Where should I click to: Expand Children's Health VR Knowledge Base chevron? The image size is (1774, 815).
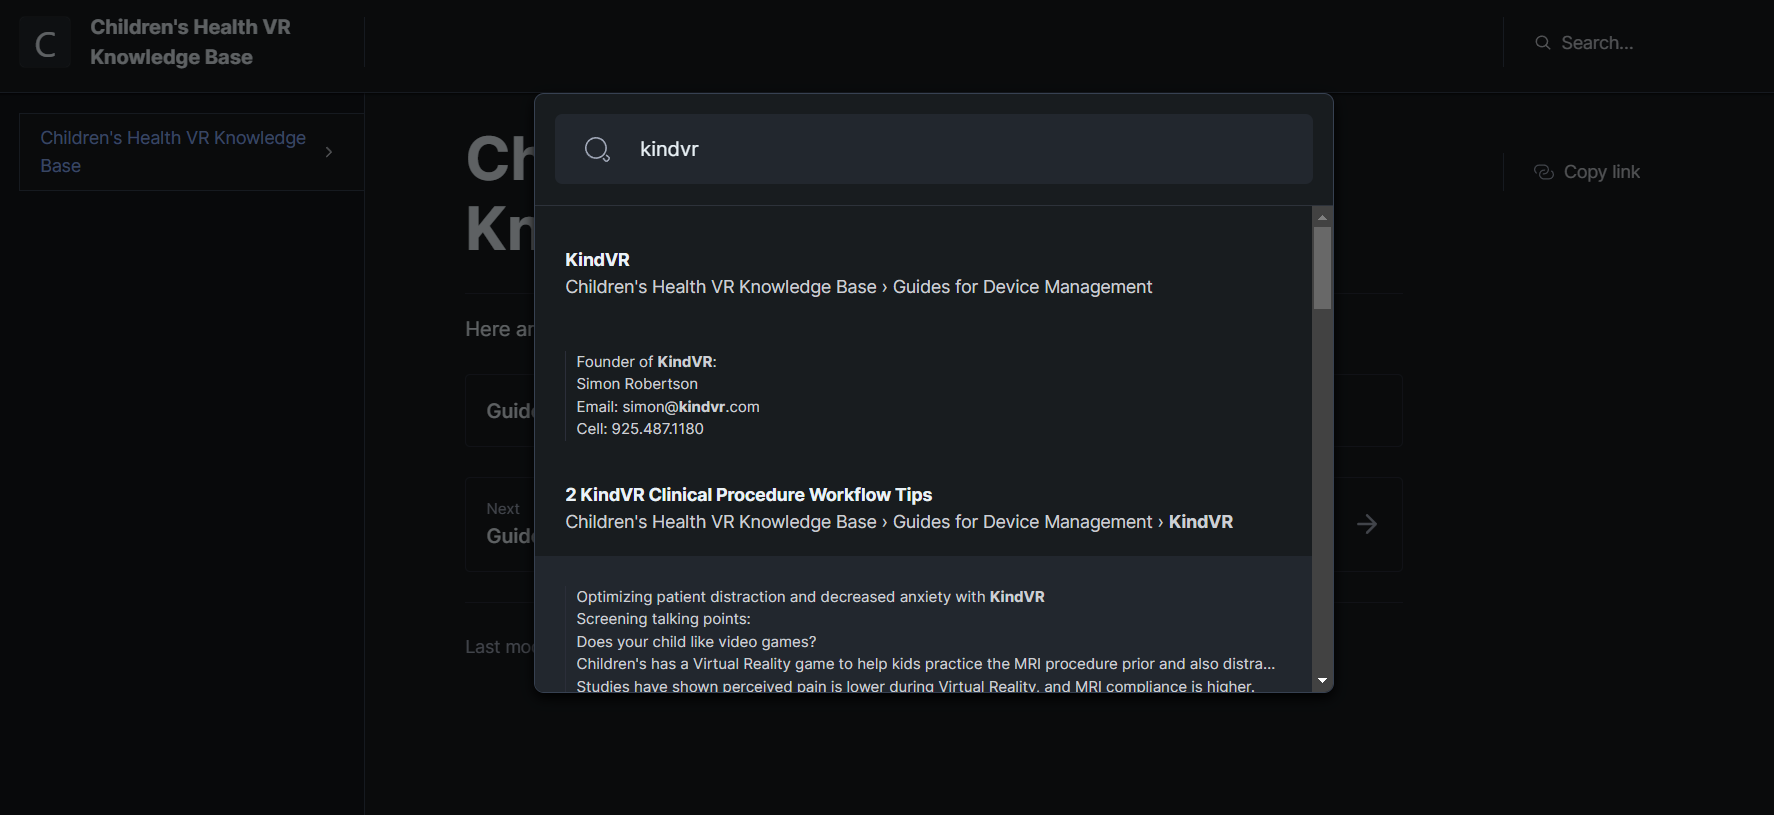click(x=329, y=152)
